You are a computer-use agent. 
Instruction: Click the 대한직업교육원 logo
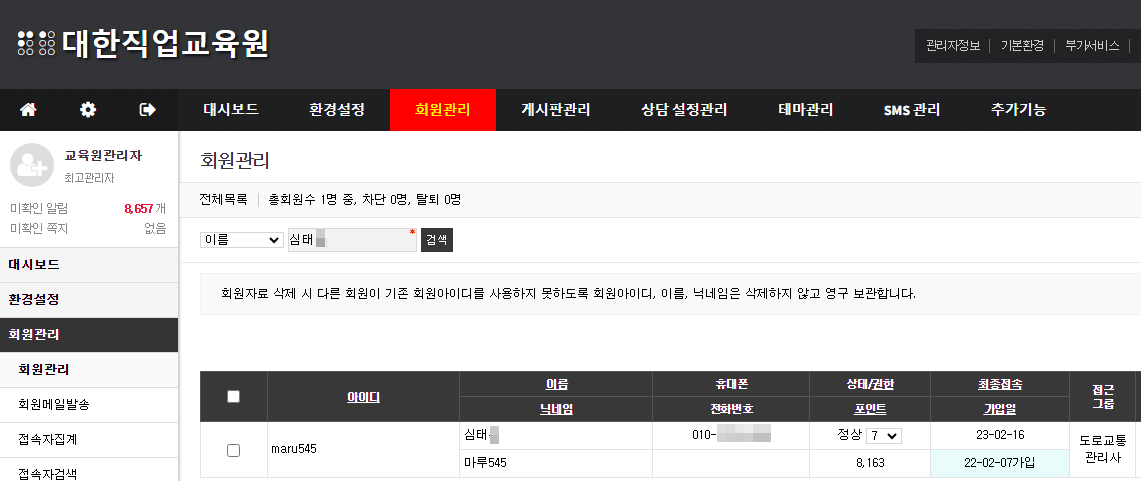point(143,44)
